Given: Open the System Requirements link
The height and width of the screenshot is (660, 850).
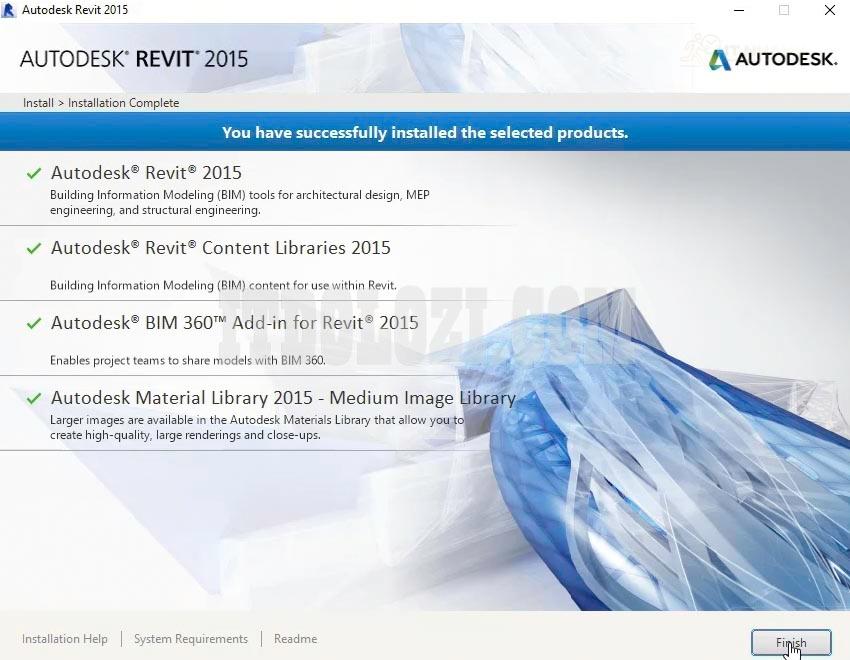Looking at the screenshot, I should [191, 639].
